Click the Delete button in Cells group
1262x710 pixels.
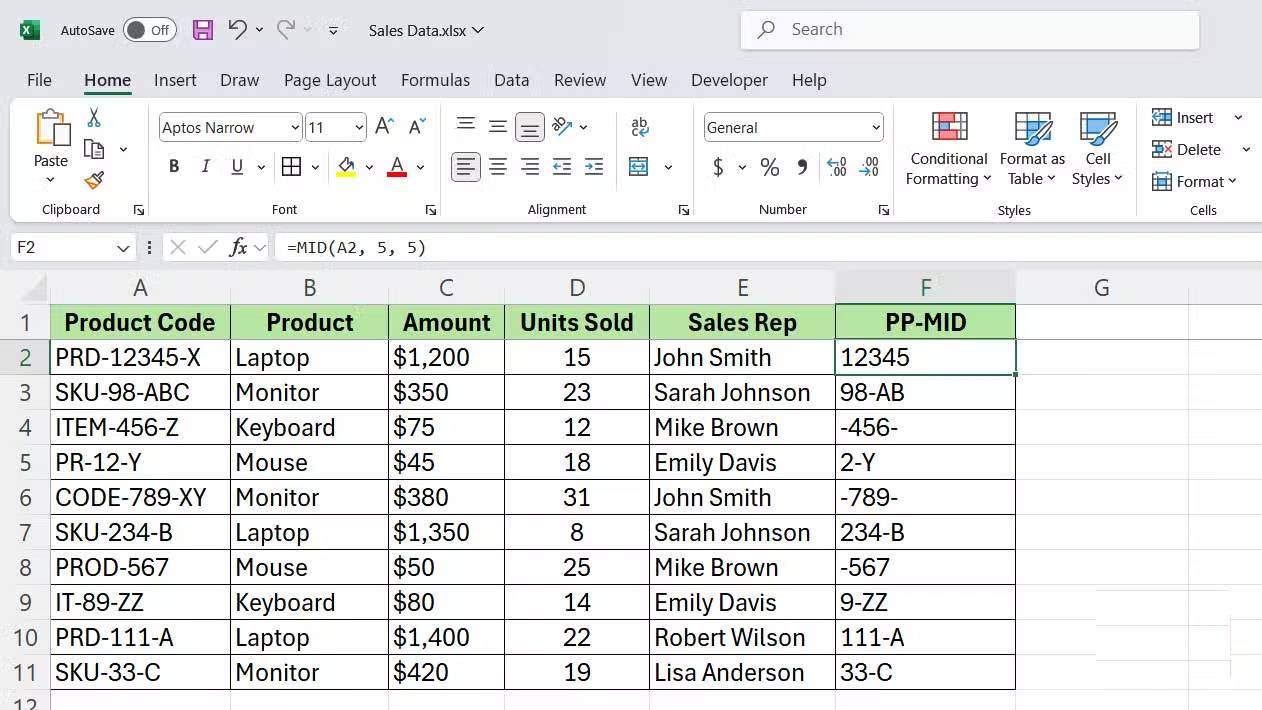coord(1187,149)
